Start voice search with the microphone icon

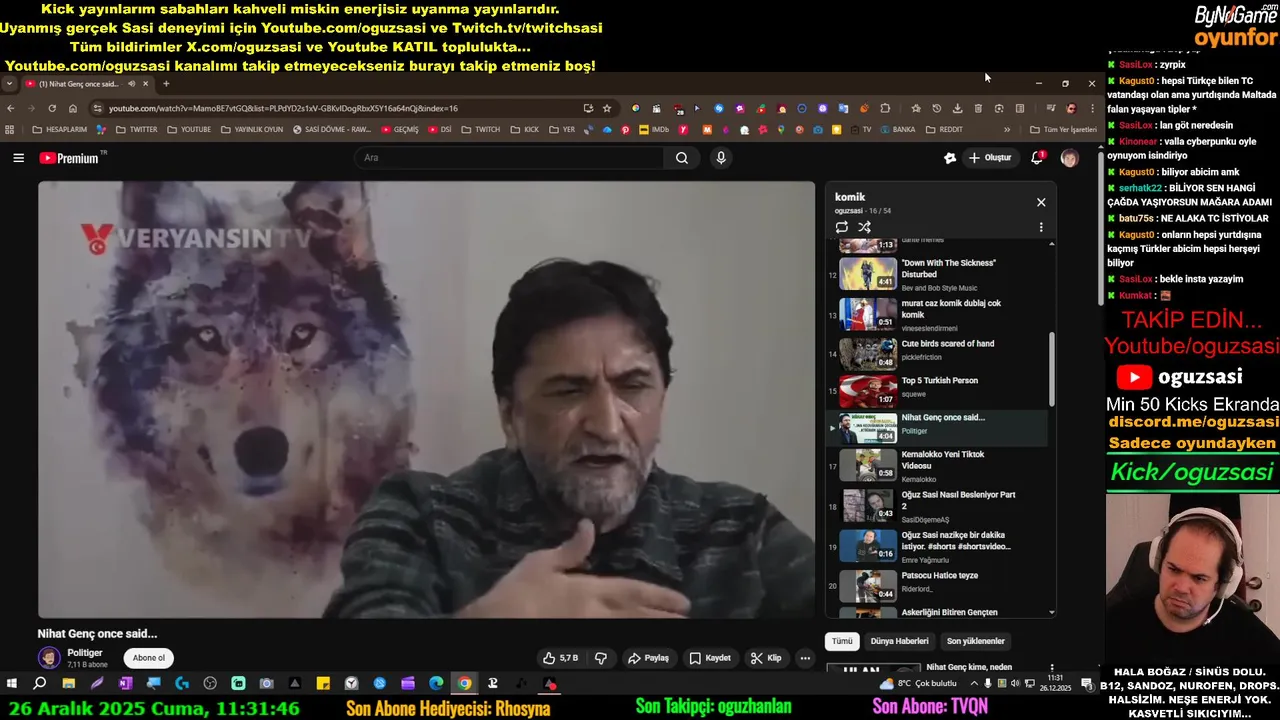pos(721,158)
